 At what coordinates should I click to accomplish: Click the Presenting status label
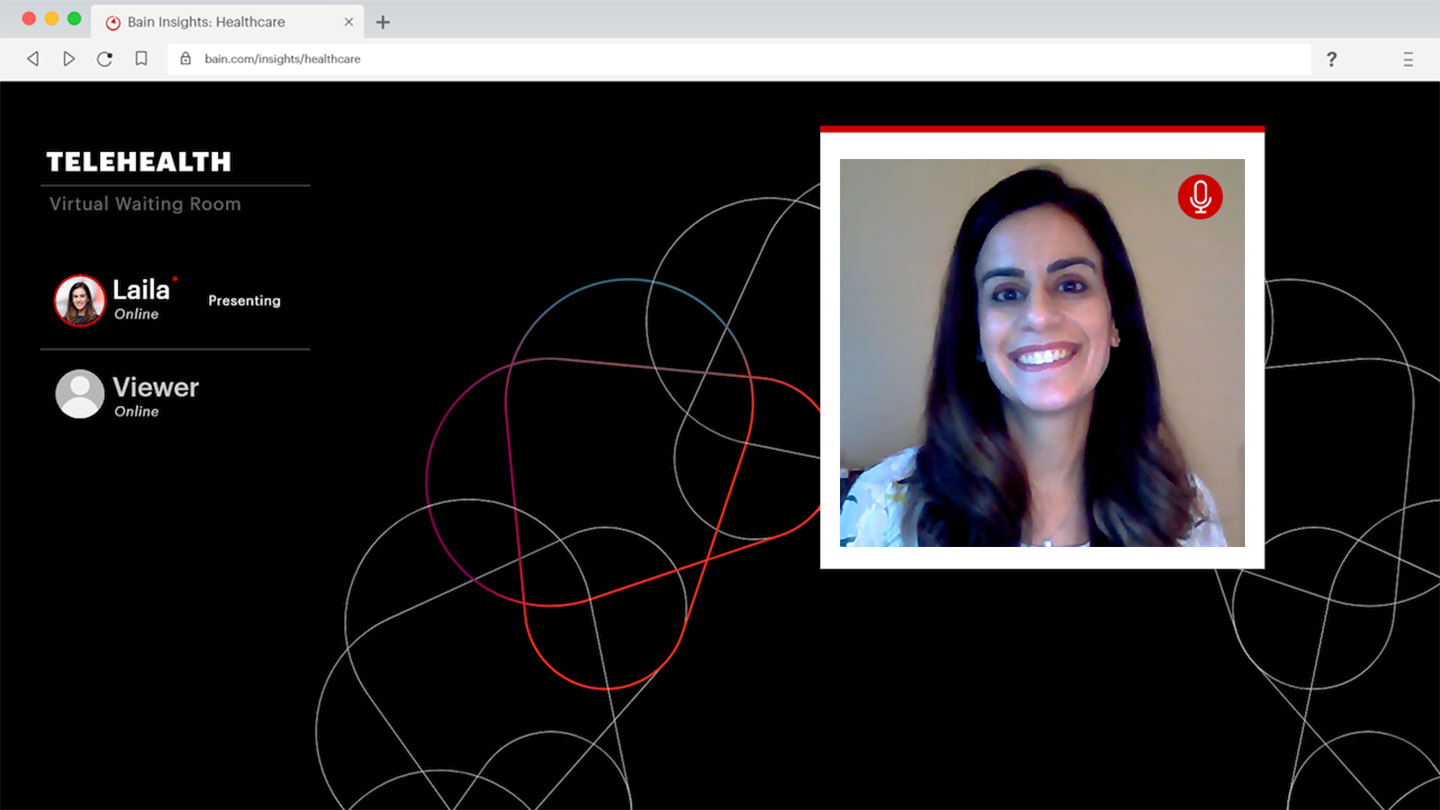point(244,301)
